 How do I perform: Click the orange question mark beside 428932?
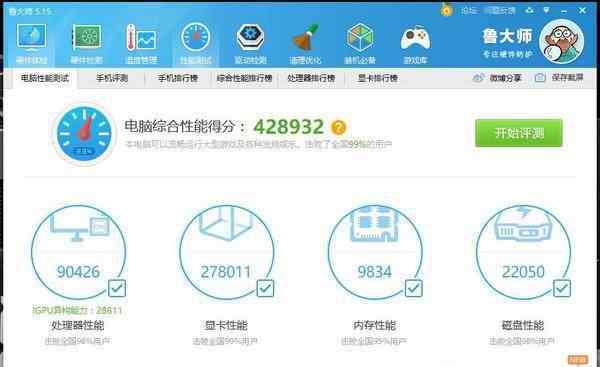click(x=338, y=127)
